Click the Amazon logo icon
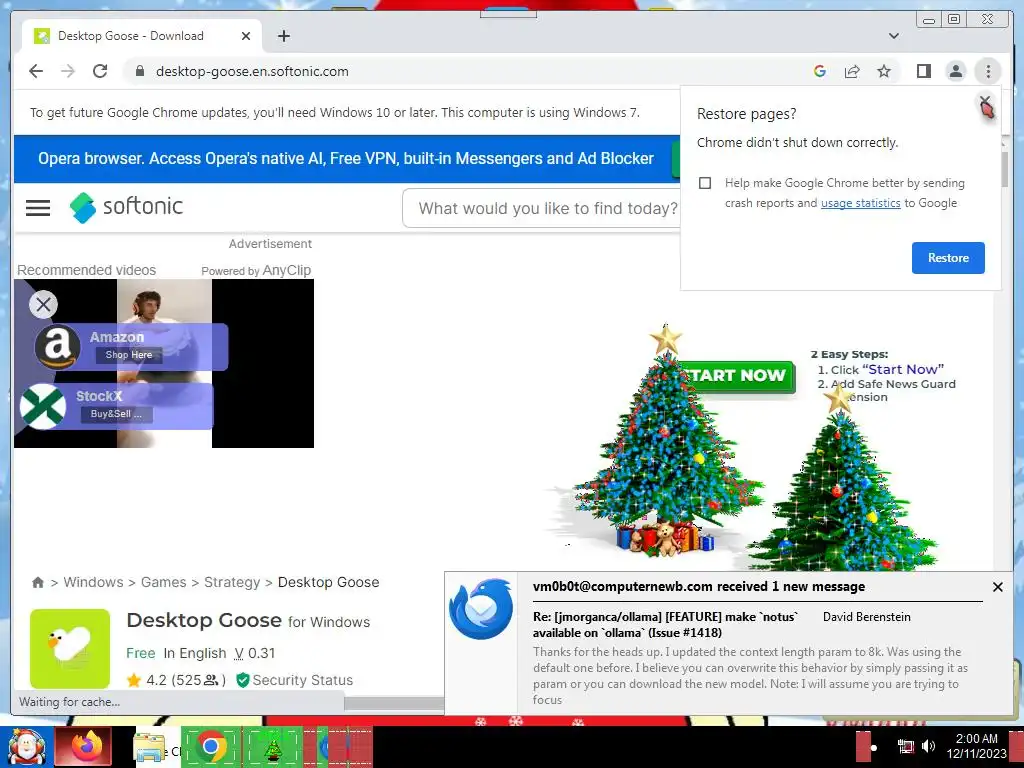Viewport: 1024px width, 768px height. 57,347
